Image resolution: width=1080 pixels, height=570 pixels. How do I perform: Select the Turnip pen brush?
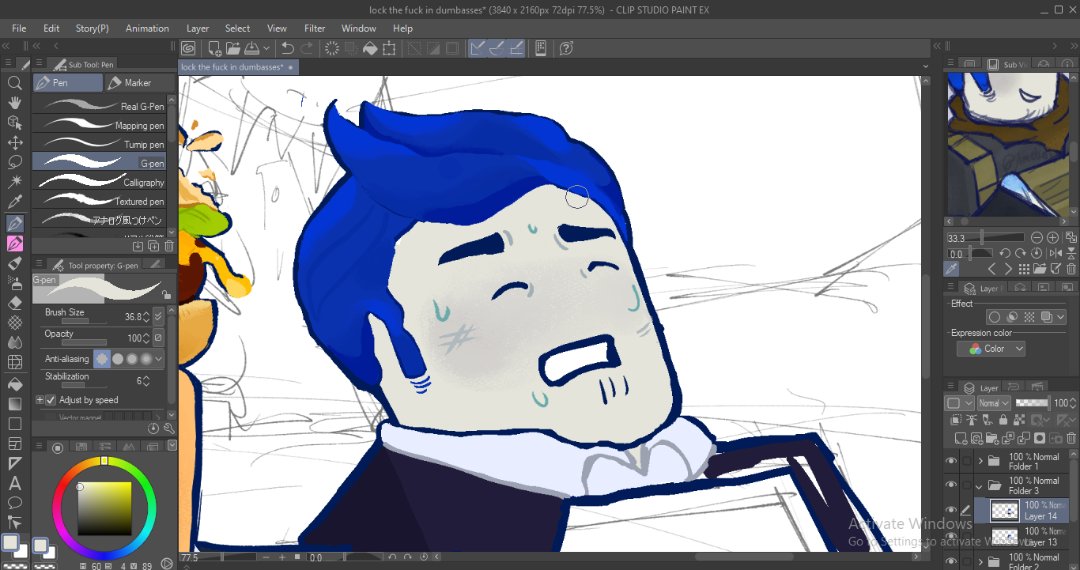[99, 144]
